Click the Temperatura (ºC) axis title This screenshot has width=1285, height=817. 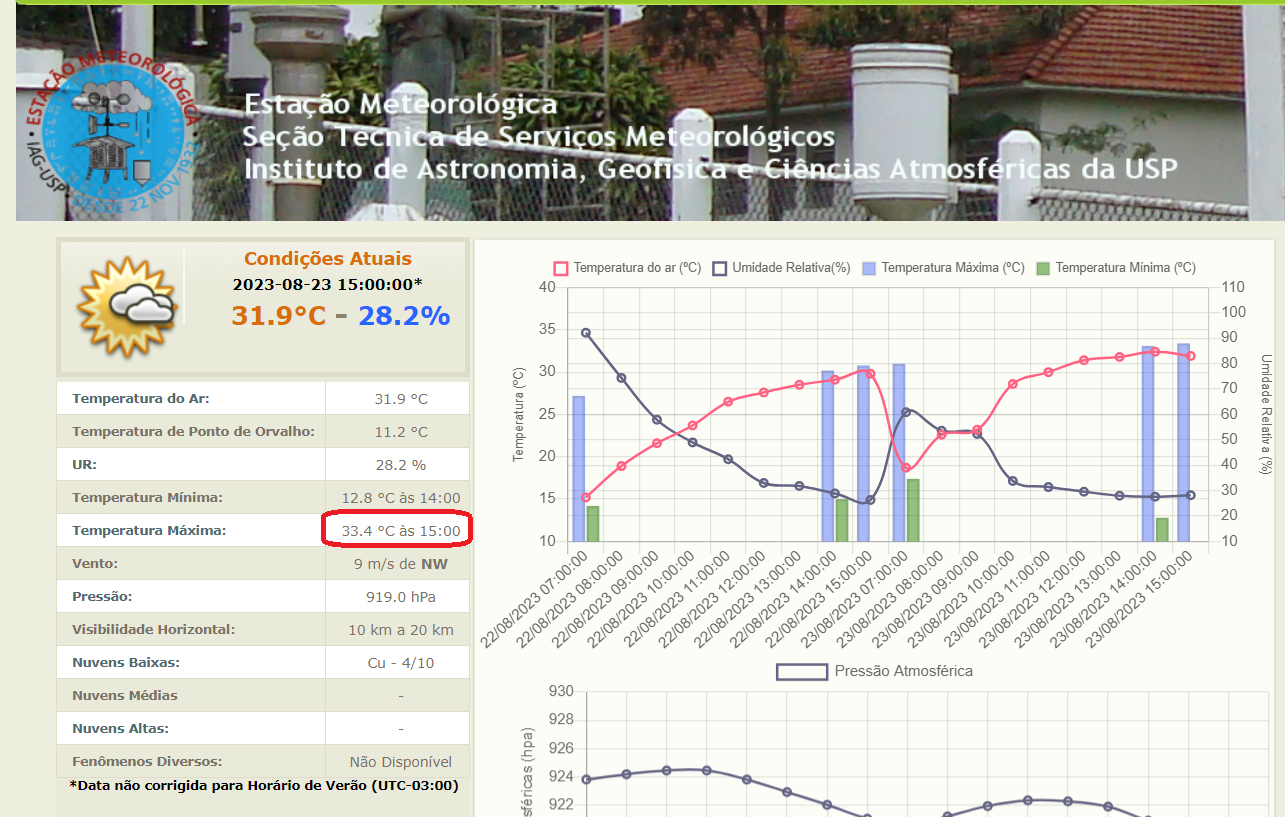point(518,414)
